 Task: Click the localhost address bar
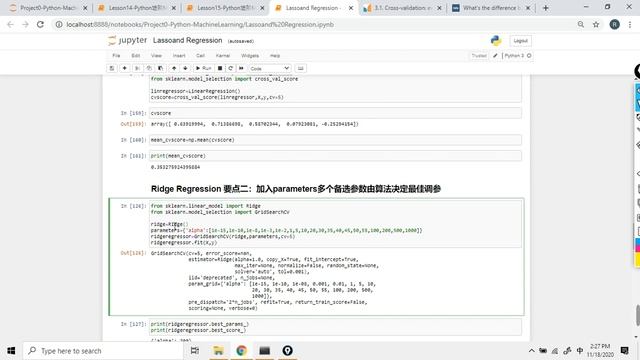point(318,24)
